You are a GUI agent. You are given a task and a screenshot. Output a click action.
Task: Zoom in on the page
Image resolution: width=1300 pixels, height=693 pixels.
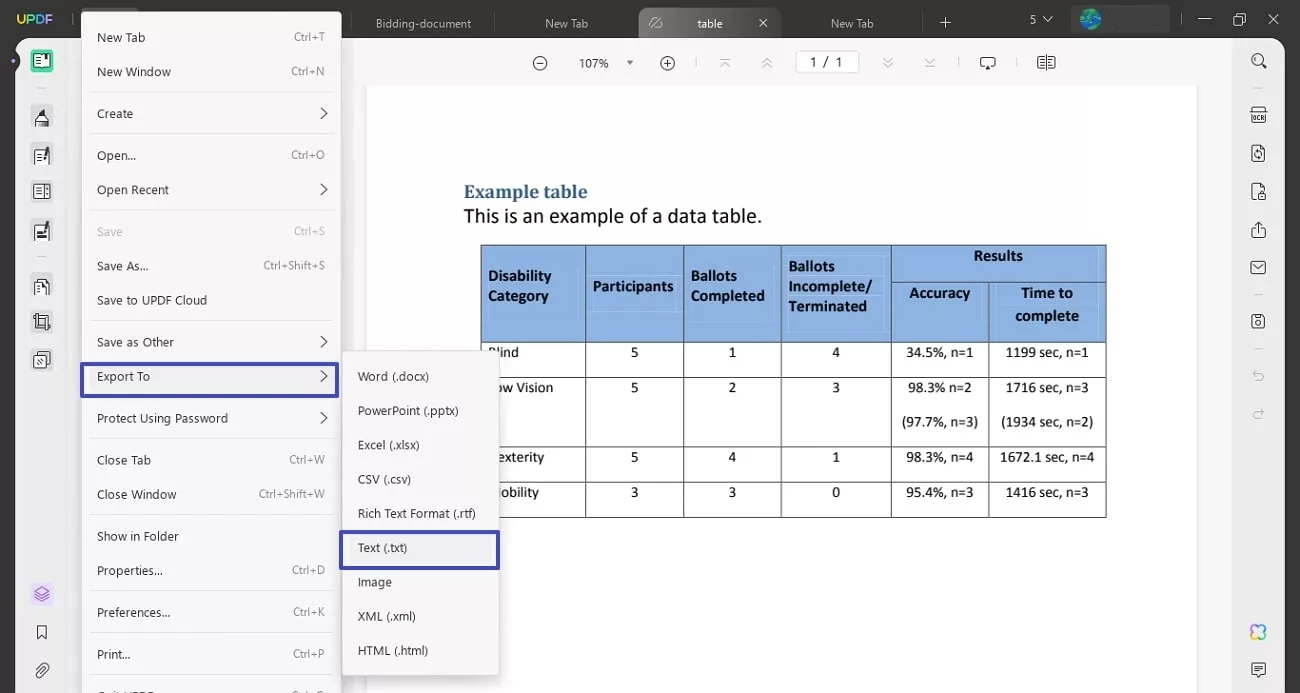667,62
